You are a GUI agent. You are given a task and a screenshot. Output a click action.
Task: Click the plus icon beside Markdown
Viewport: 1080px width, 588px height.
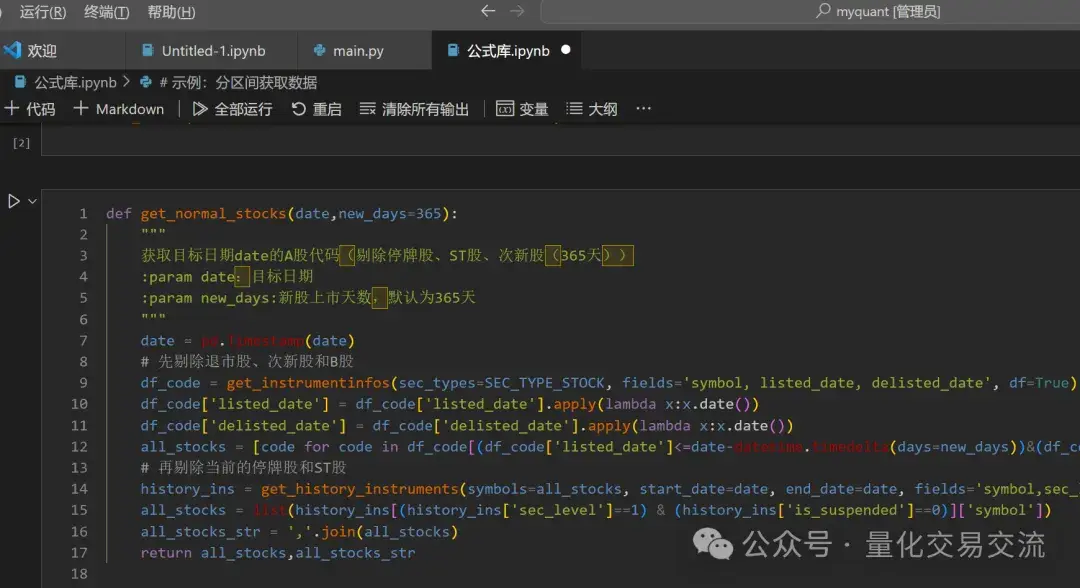click(81, 108)
